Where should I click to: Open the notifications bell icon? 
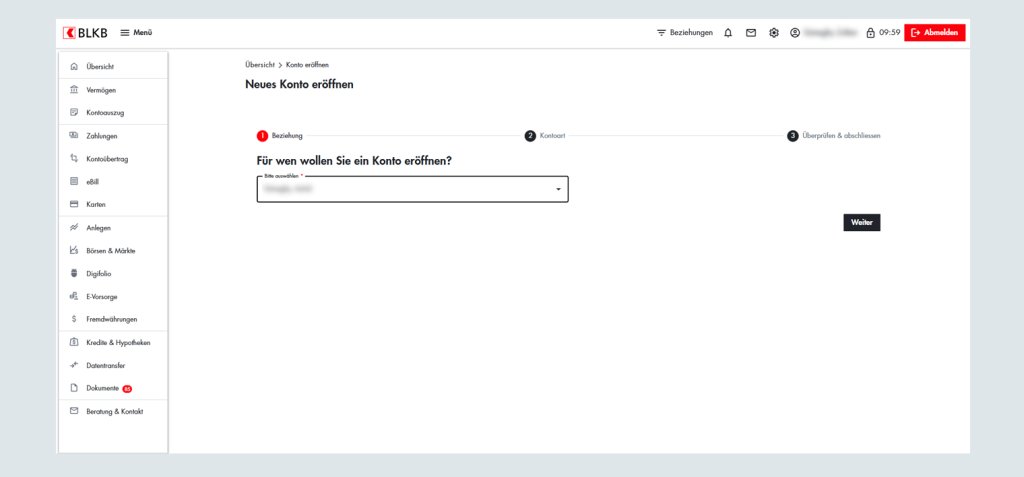point(728,33)
